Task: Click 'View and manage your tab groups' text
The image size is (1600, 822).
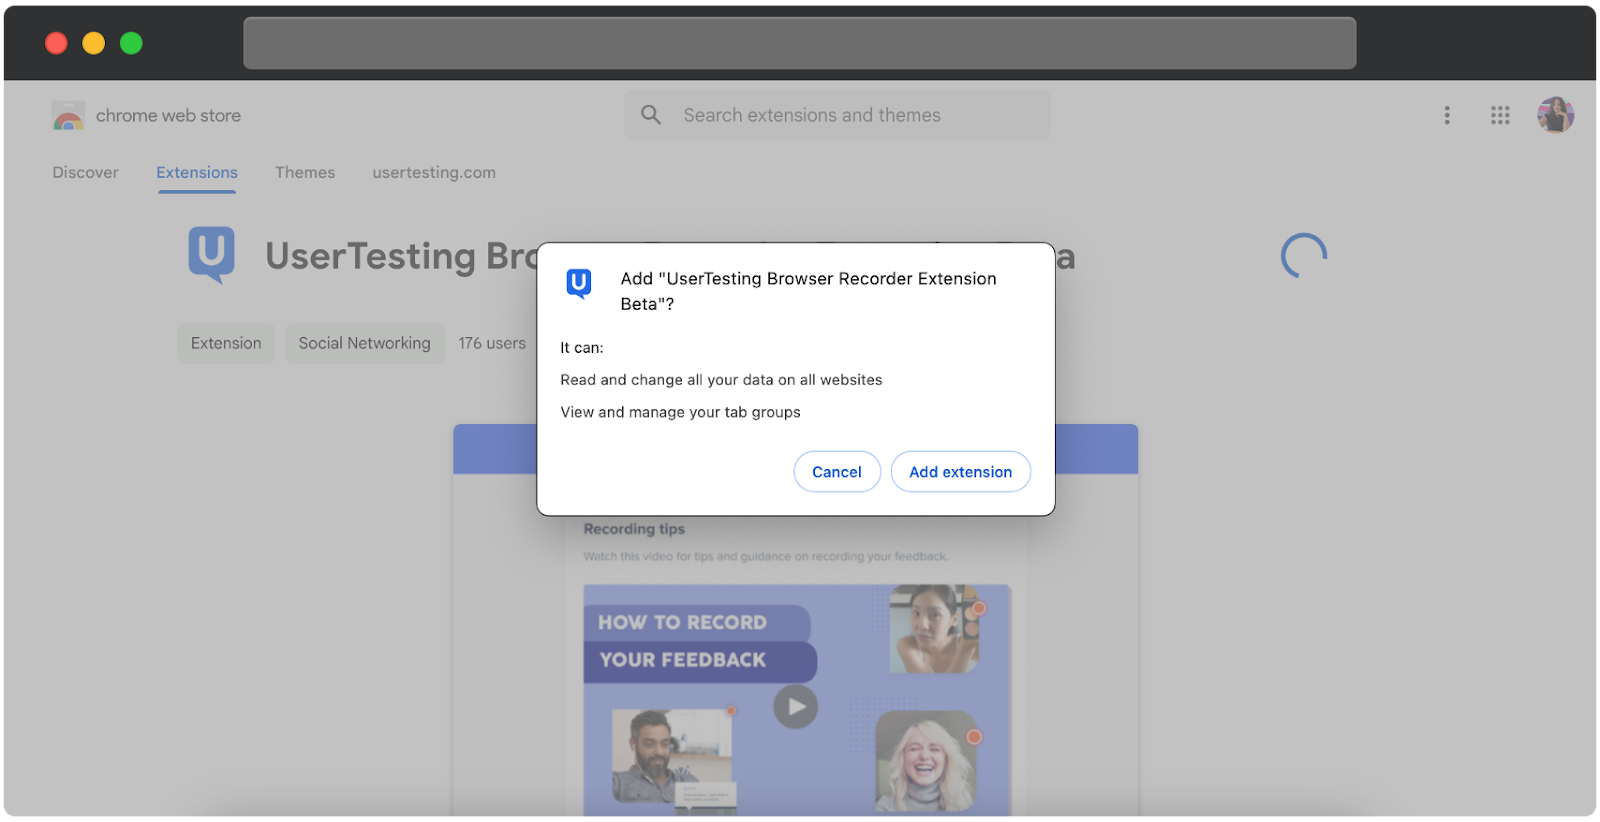Action: tap(680, 412)
